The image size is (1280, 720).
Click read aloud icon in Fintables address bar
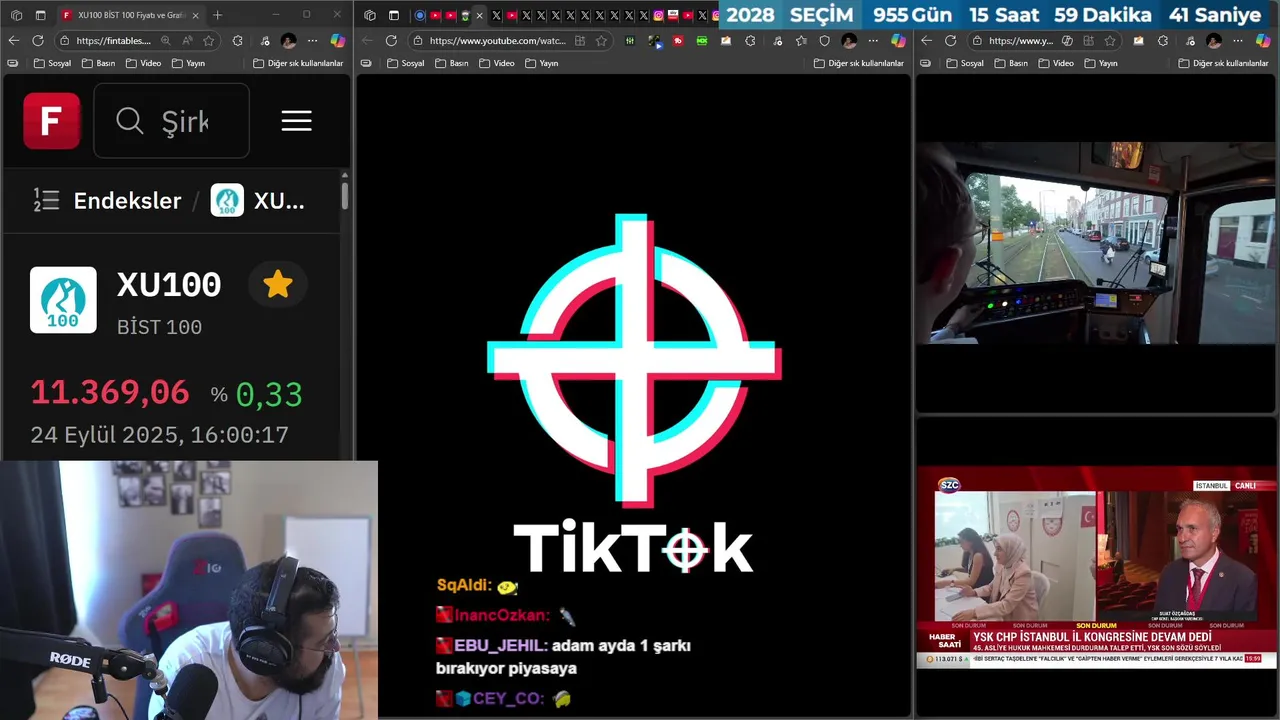click(x=187, y=41)
